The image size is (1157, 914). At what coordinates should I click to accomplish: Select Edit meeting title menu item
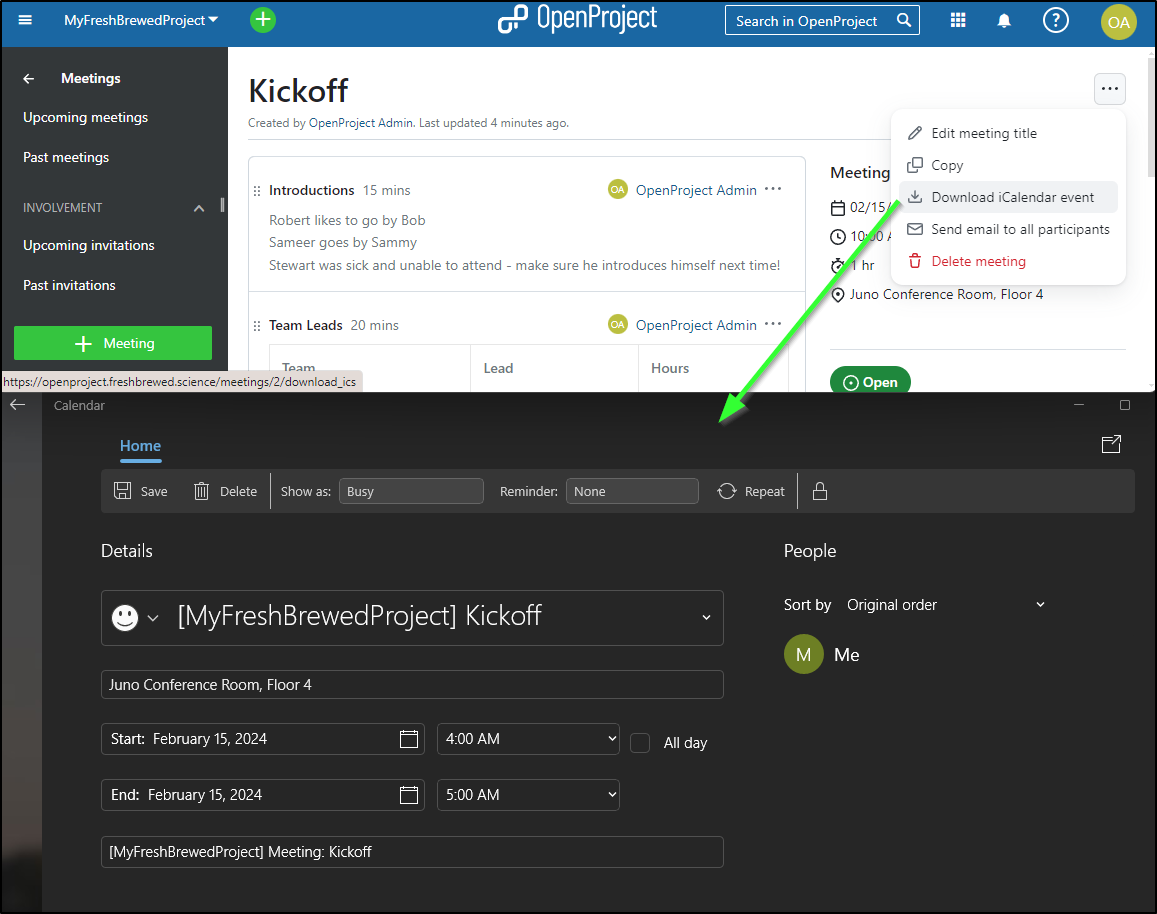pos(1008,134)
